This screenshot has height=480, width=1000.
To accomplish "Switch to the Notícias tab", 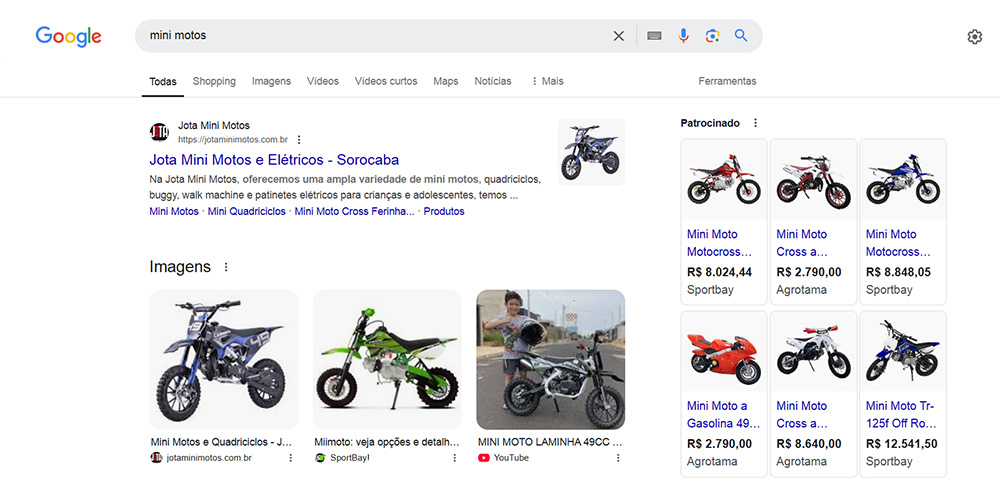I will click(x=493, y=82).
